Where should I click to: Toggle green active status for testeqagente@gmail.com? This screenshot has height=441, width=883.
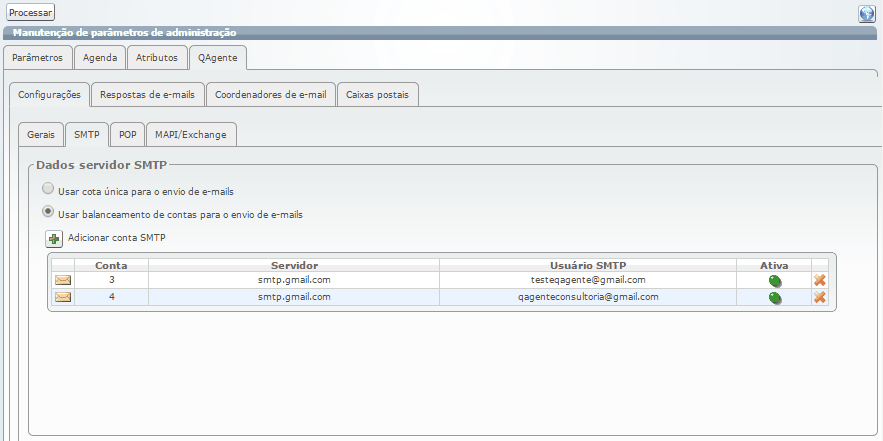tap(775, 281)
